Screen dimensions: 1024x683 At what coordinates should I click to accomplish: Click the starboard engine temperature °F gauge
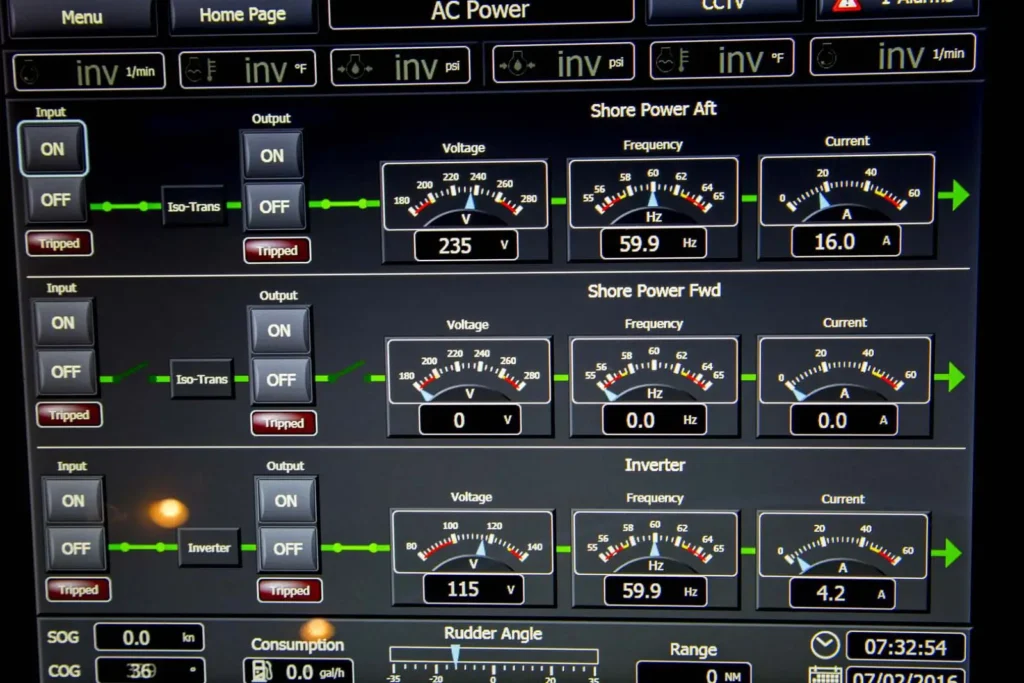721,59
